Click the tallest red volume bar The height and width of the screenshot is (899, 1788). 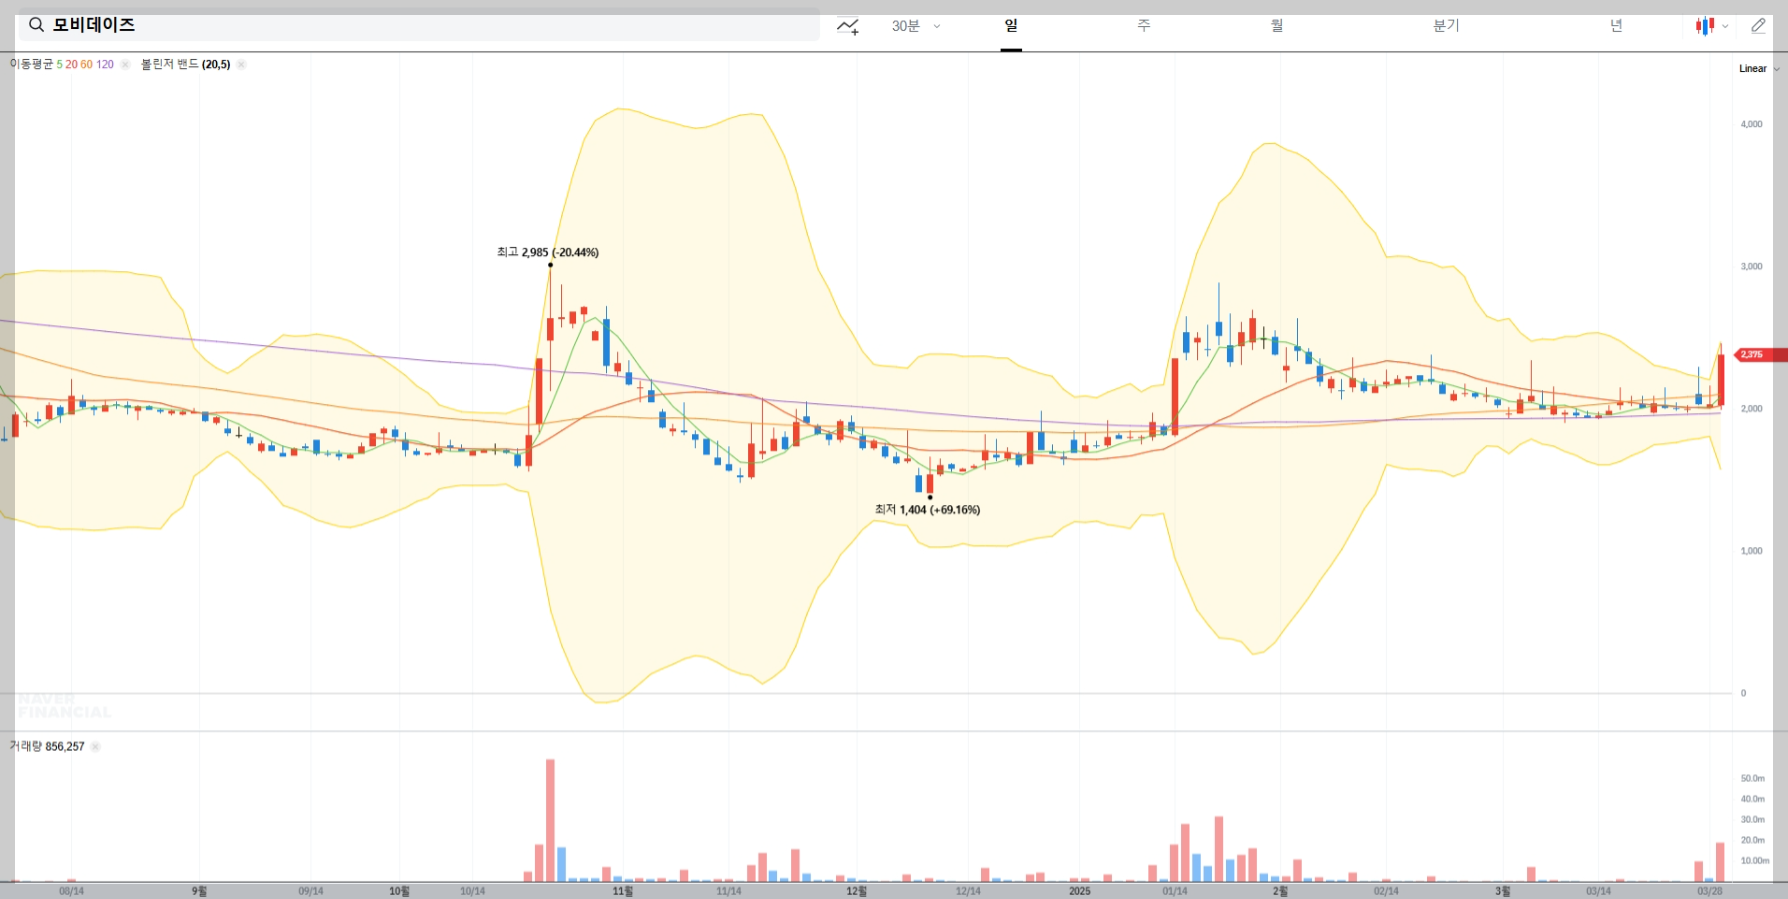point(550,820)
